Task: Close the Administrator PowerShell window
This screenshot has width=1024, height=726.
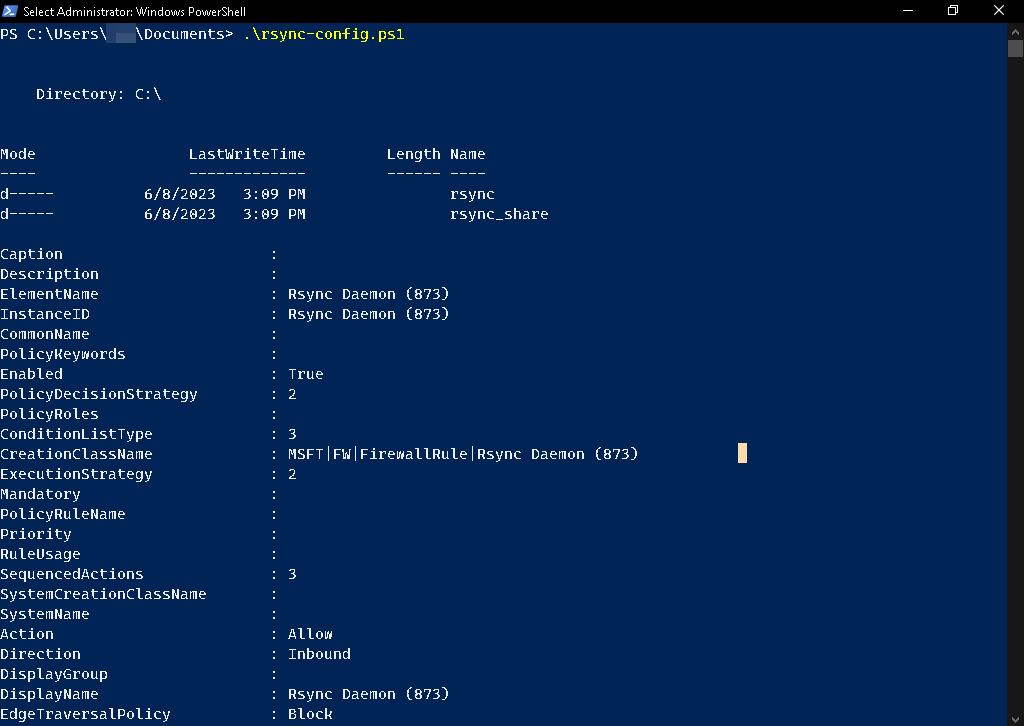Action: pyautogui.click(x=1000, y=10)
